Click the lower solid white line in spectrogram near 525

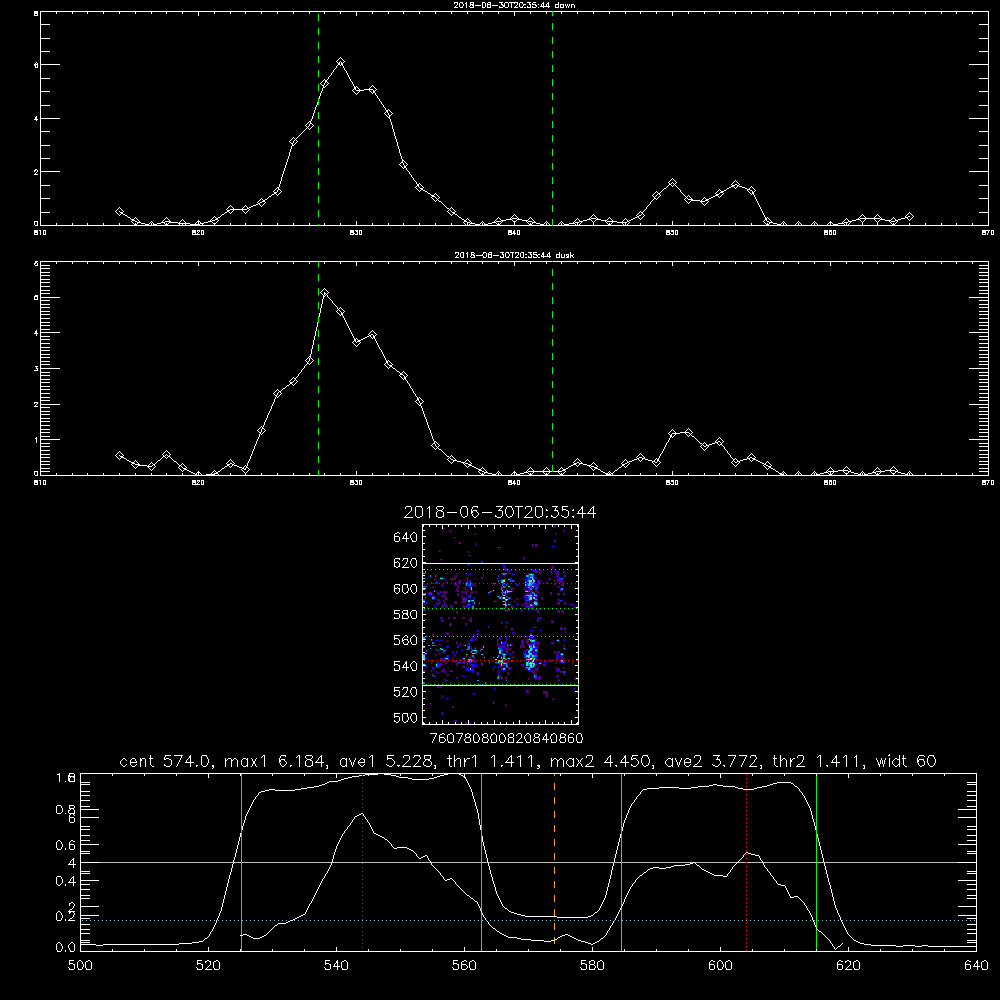point(501,686)
